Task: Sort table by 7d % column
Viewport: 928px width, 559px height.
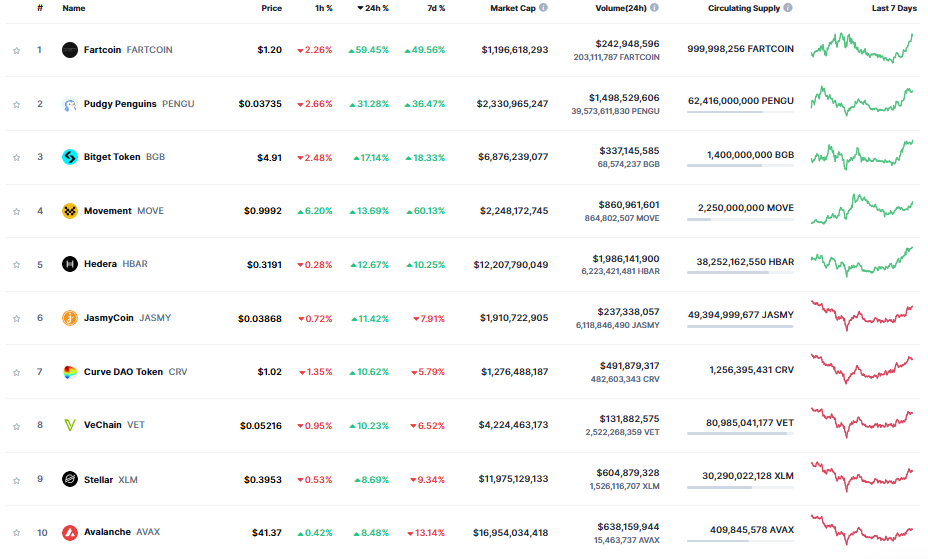Action: coord(435,8)
